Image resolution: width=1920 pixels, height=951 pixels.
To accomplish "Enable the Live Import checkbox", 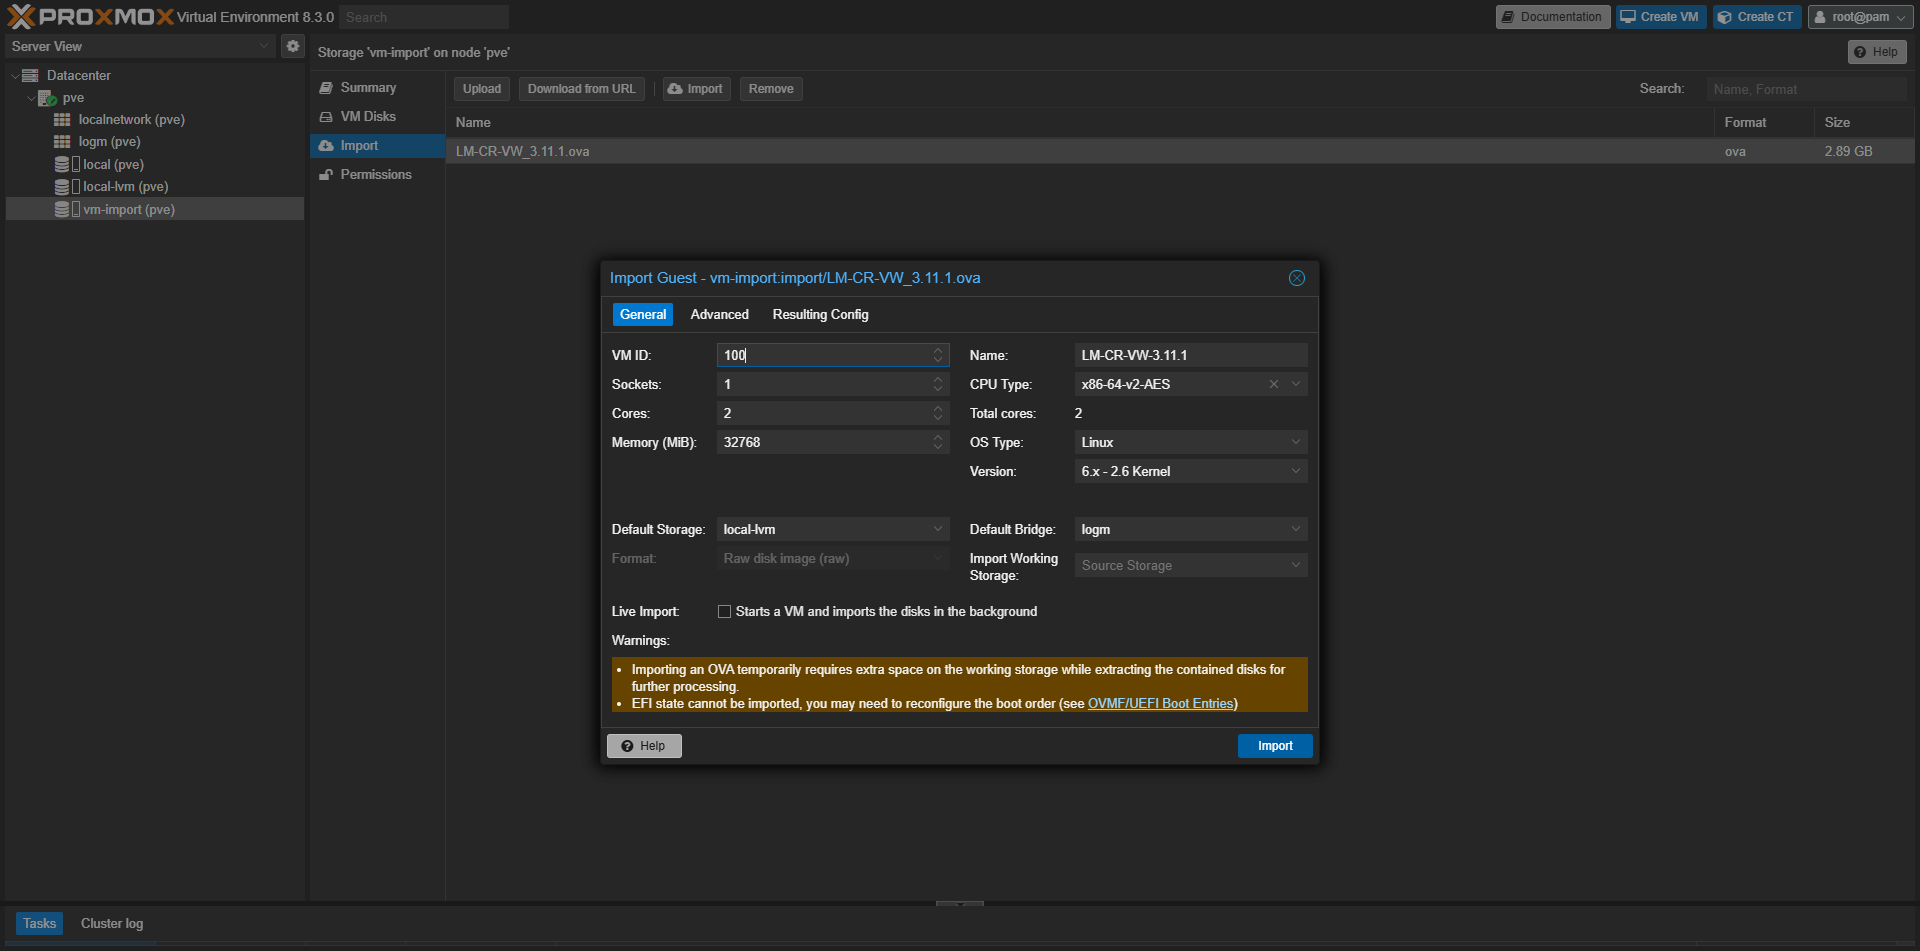I will tap(724, 612).
